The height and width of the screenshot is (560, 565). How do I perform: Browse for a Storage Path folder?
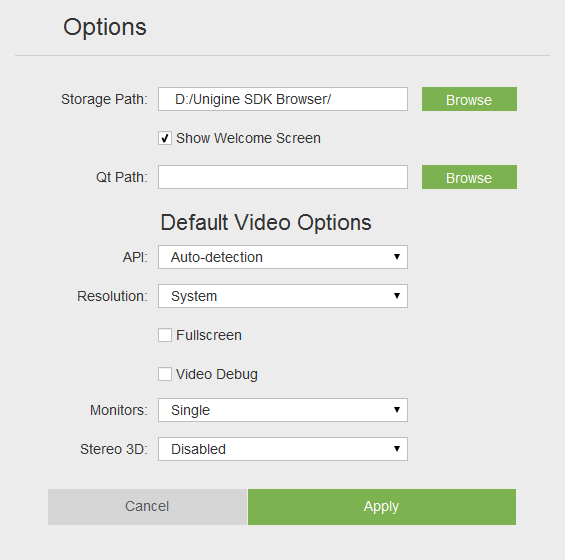[469, 99]
